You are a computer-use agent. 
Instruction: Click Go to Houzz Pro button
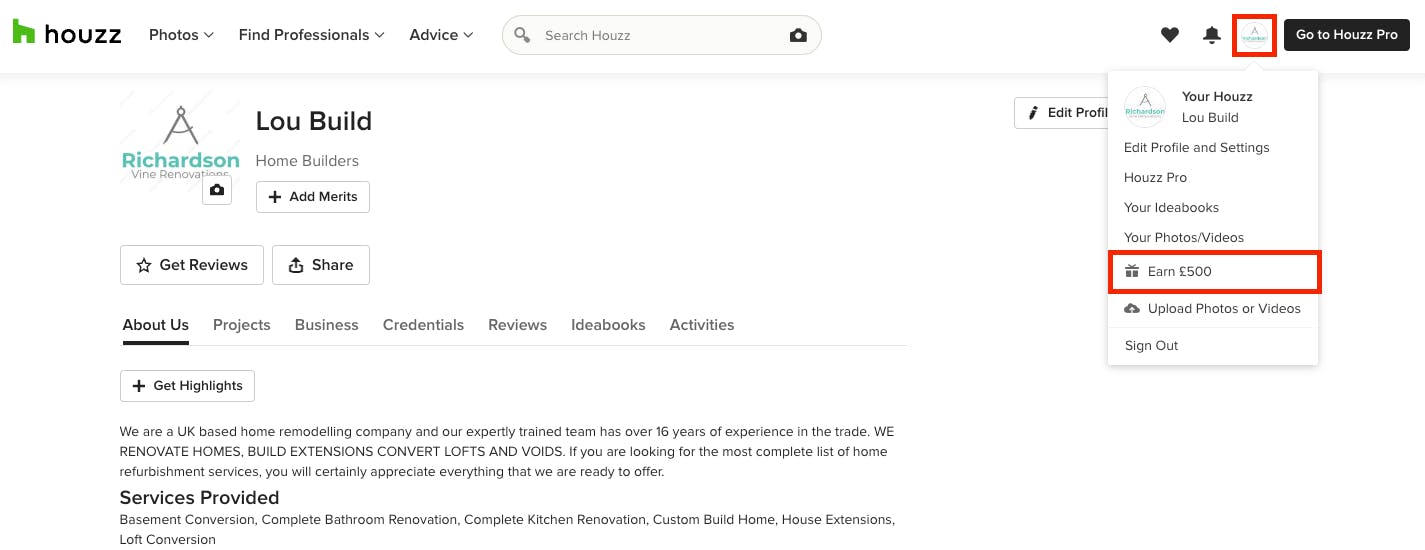1347,35
